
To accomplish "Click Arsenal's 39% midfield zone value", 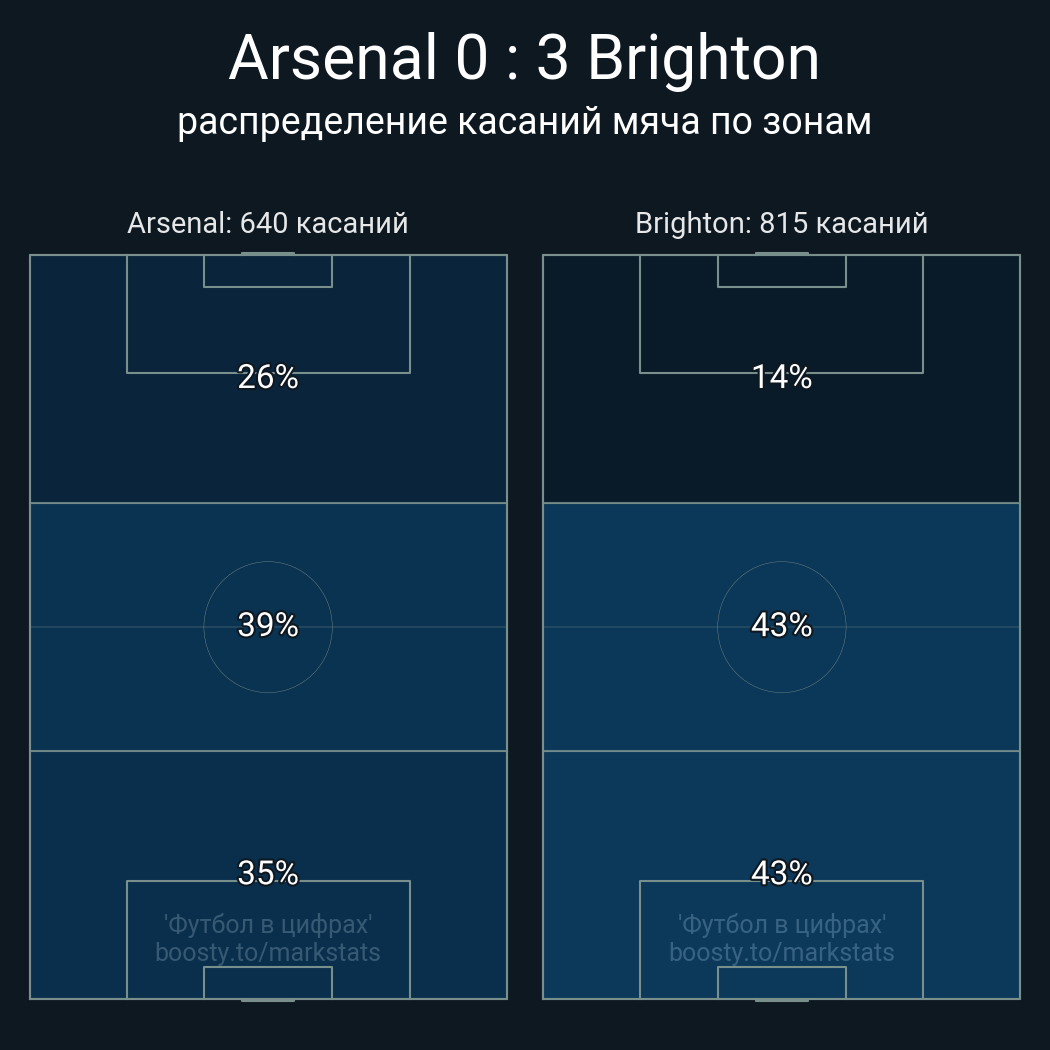I will [x=268, y=625].
